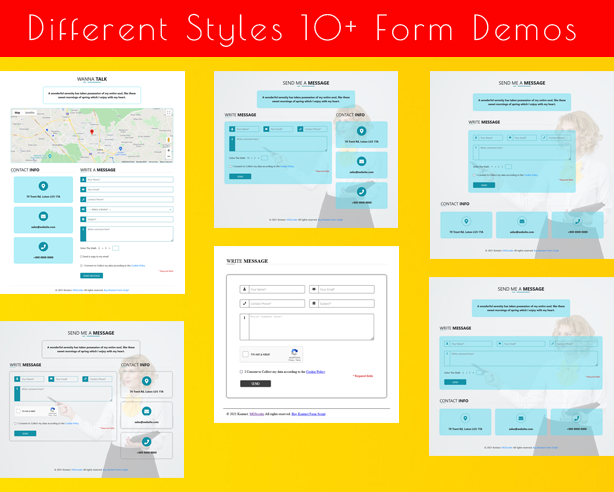
Task: Click the map zoom in plus button
Action: [x=170, y=148]
